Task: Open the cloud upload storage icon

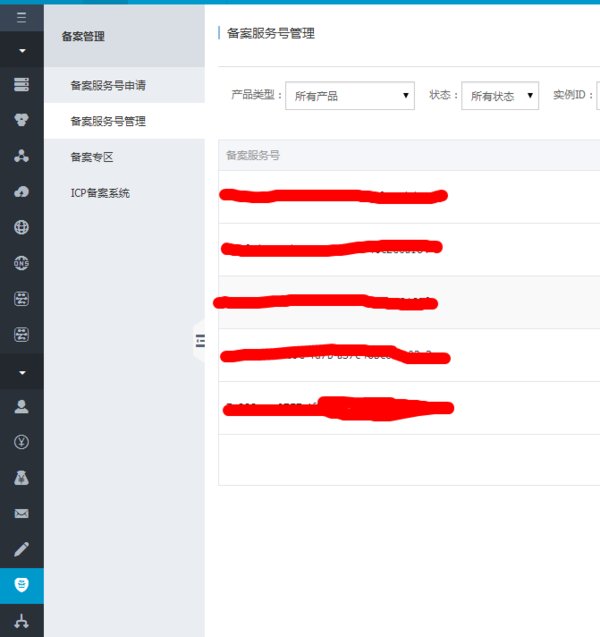Action: pos(22,191)
